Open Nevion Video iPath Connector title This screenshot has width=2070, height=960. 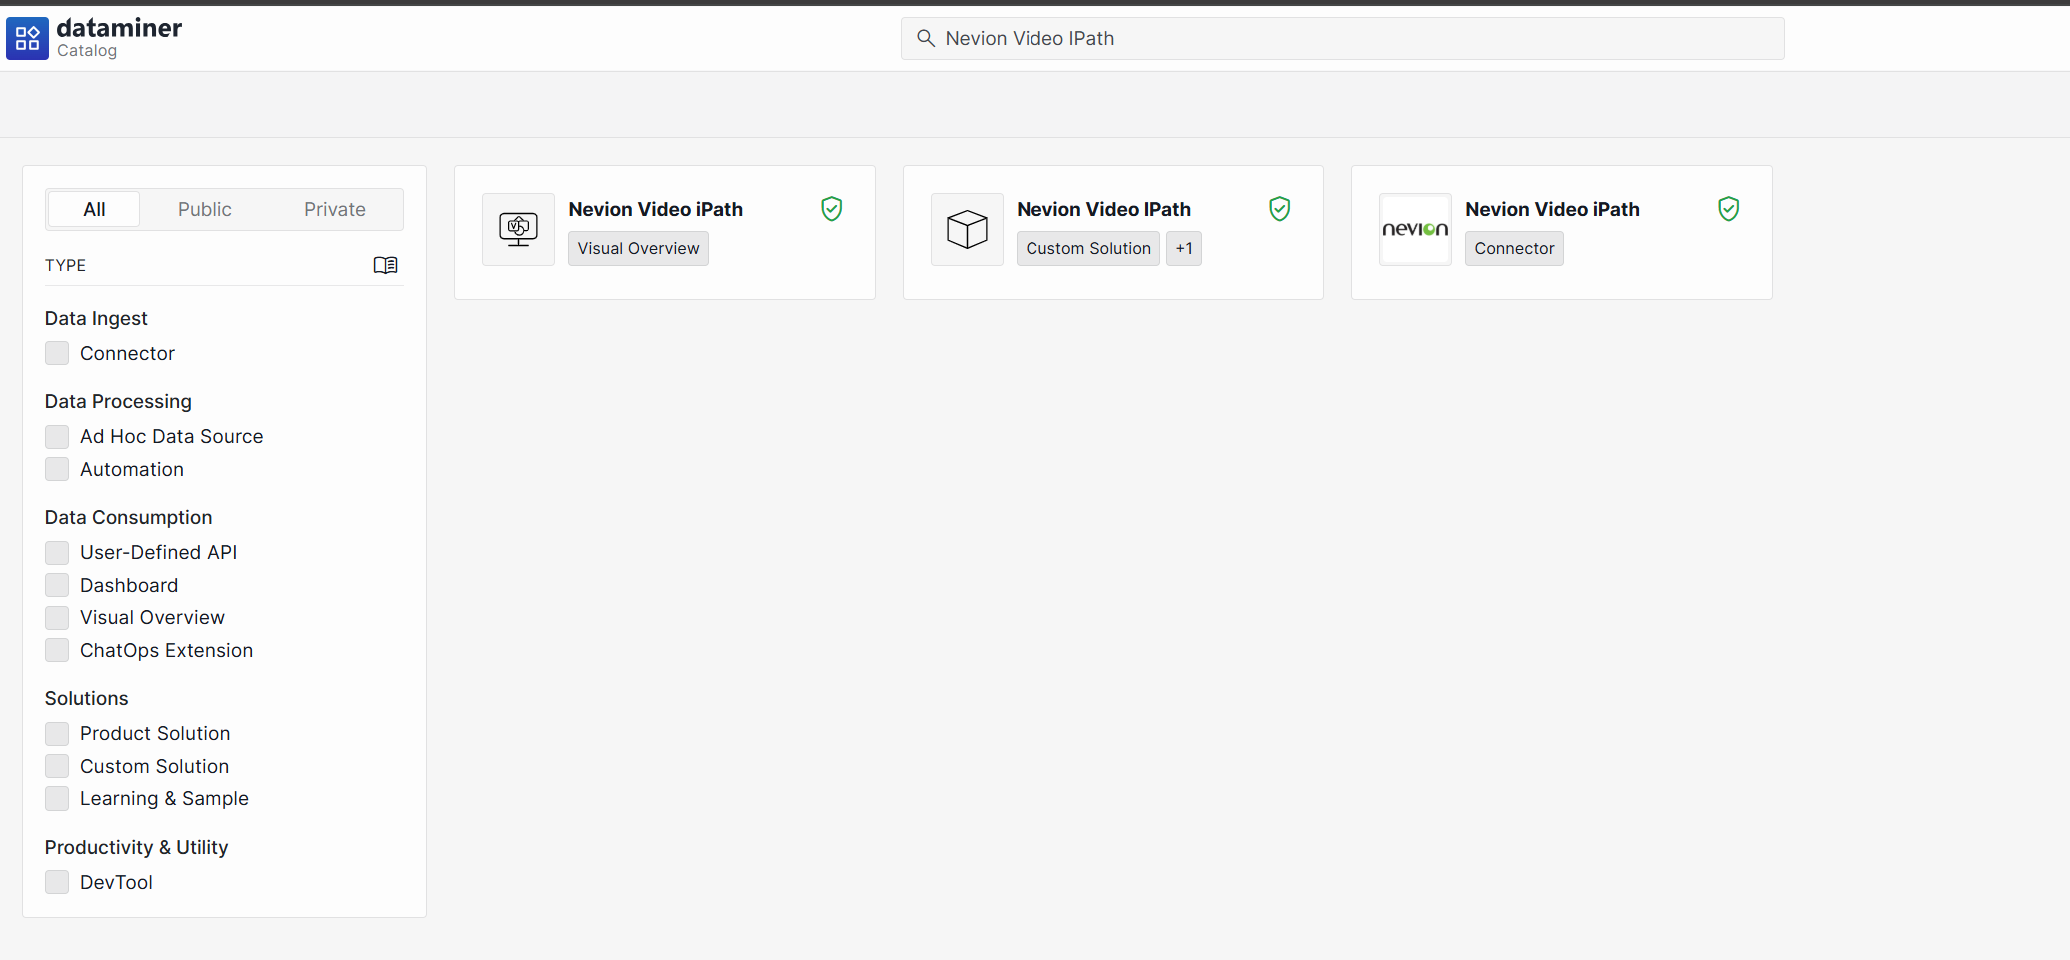(1552, 209)
